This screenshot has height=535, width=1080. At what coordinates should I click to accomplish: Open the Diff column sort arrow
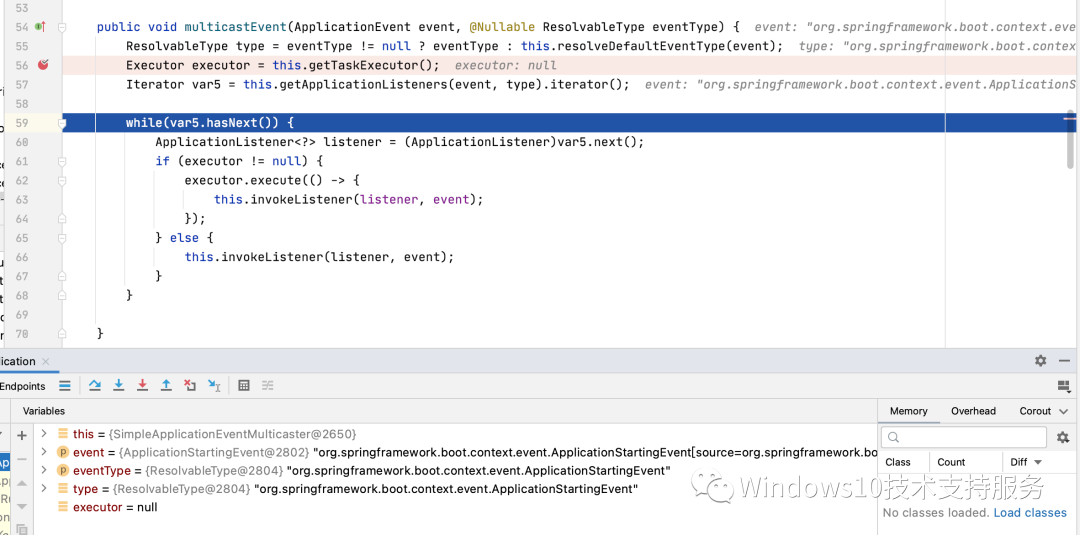coord(1038,462)
